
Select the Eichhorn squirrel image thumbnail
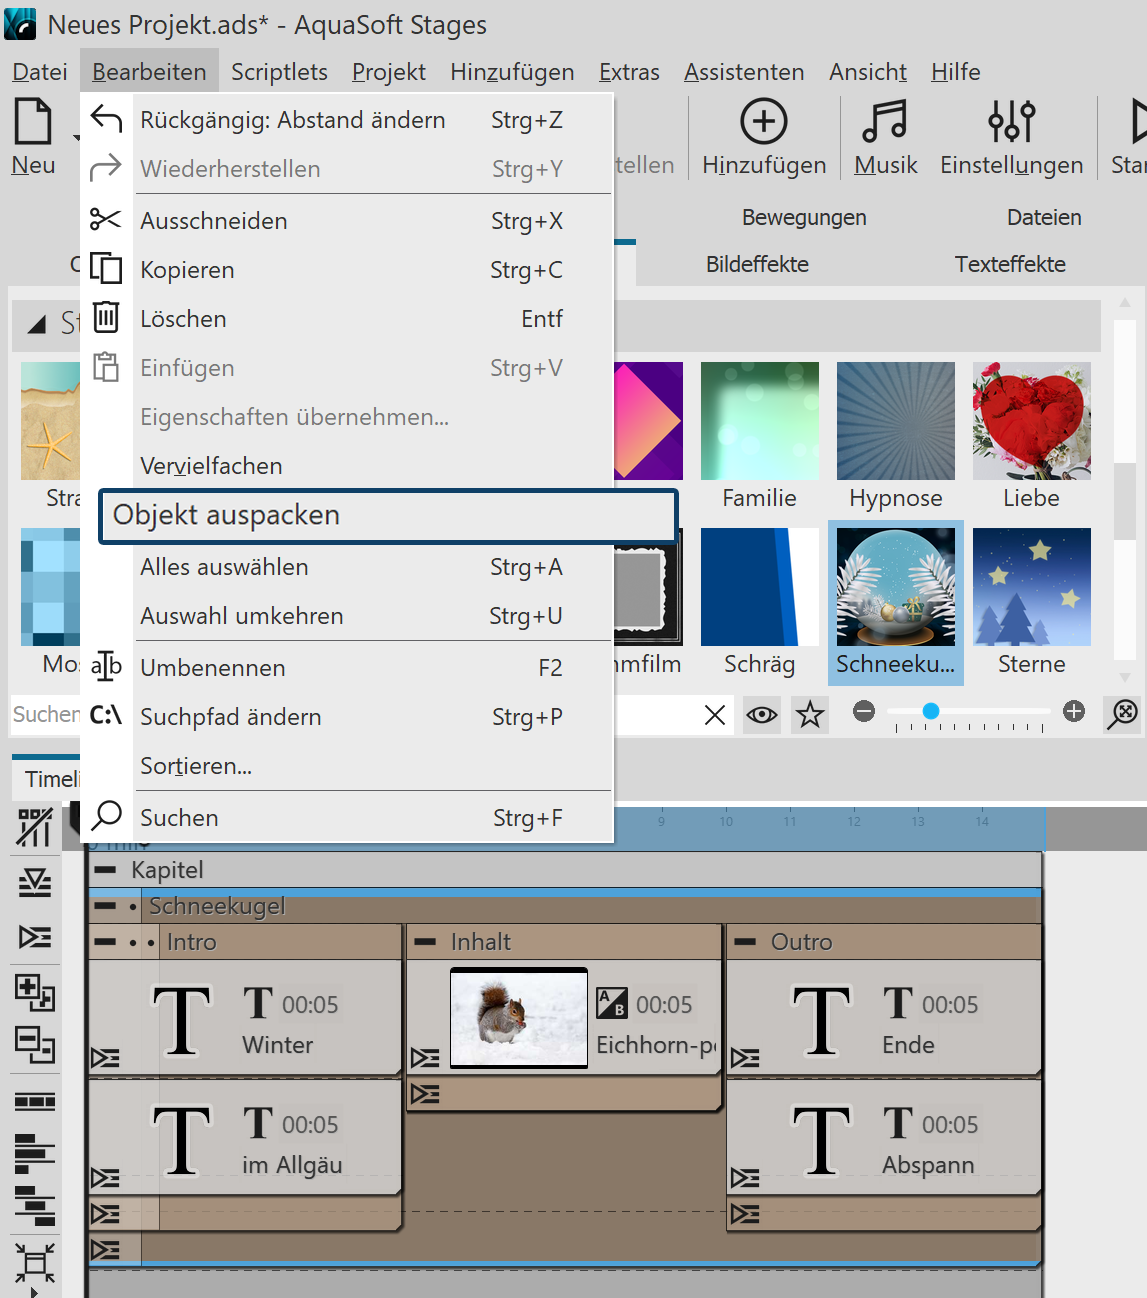pyautogui.click(x=519, y=1018)
